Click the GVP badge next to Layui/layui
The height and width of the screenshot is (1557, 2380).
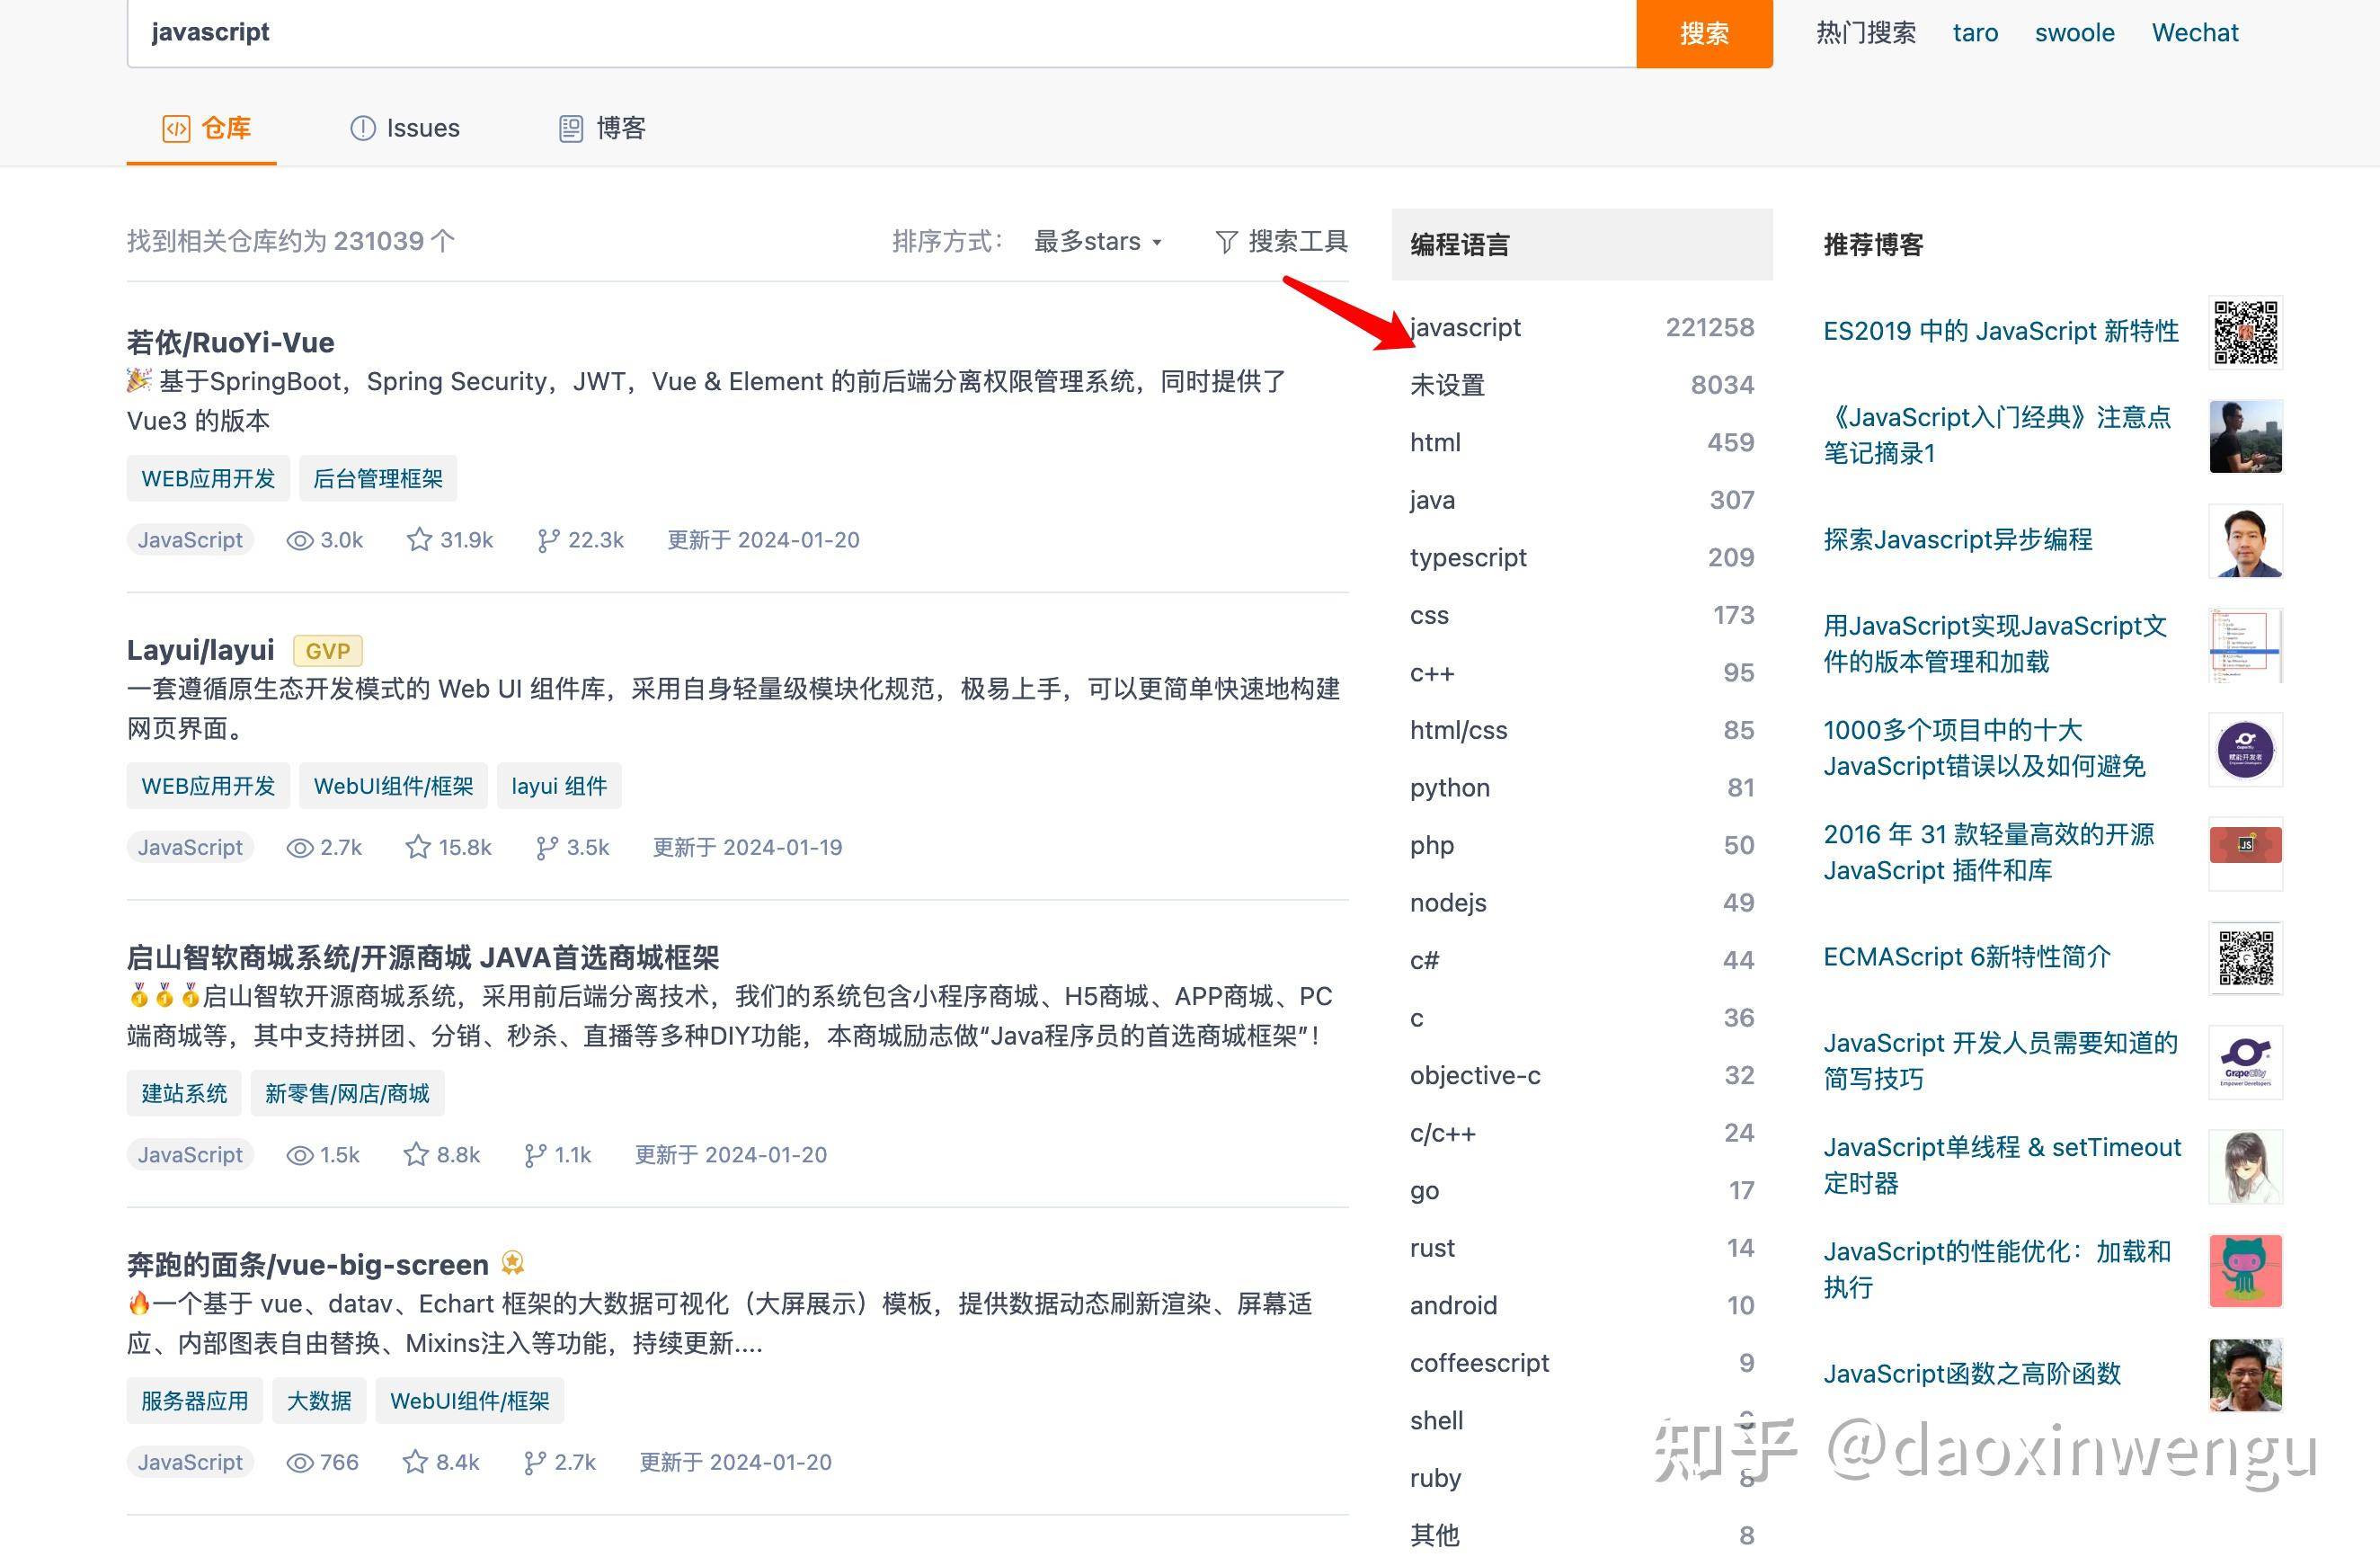coord(327,651)
